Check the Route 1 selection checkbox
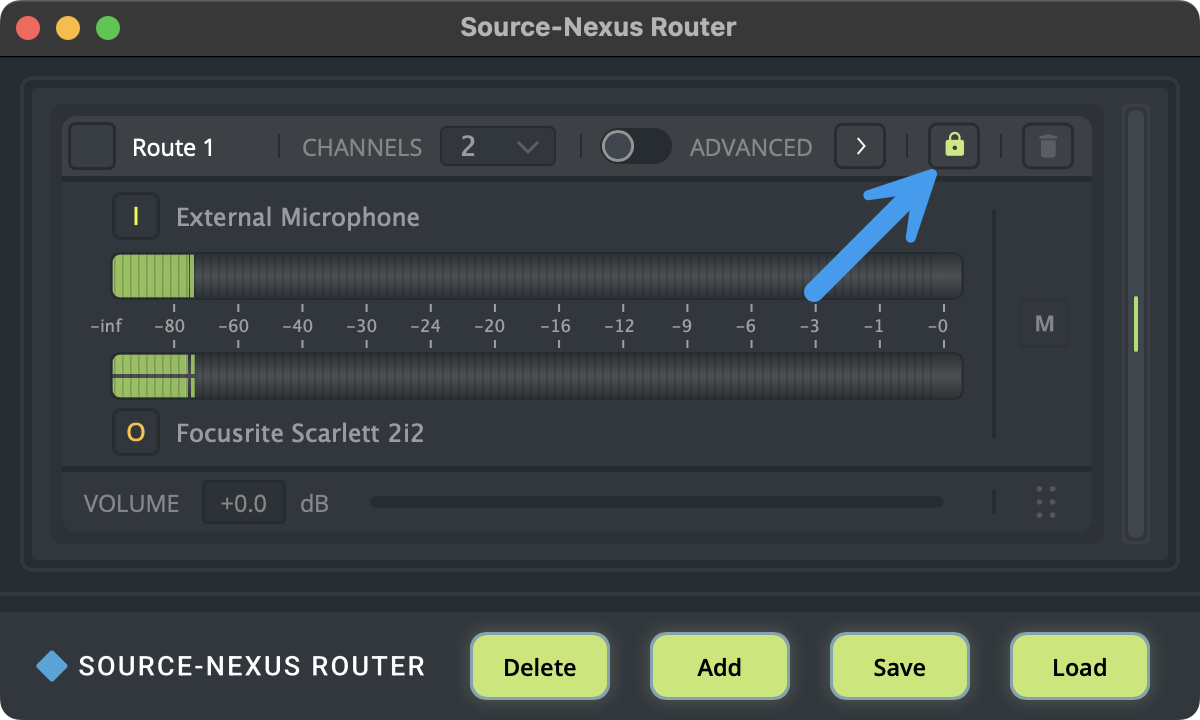The image size is (1200, 720). pyautogui.click(x=92, y=147)
